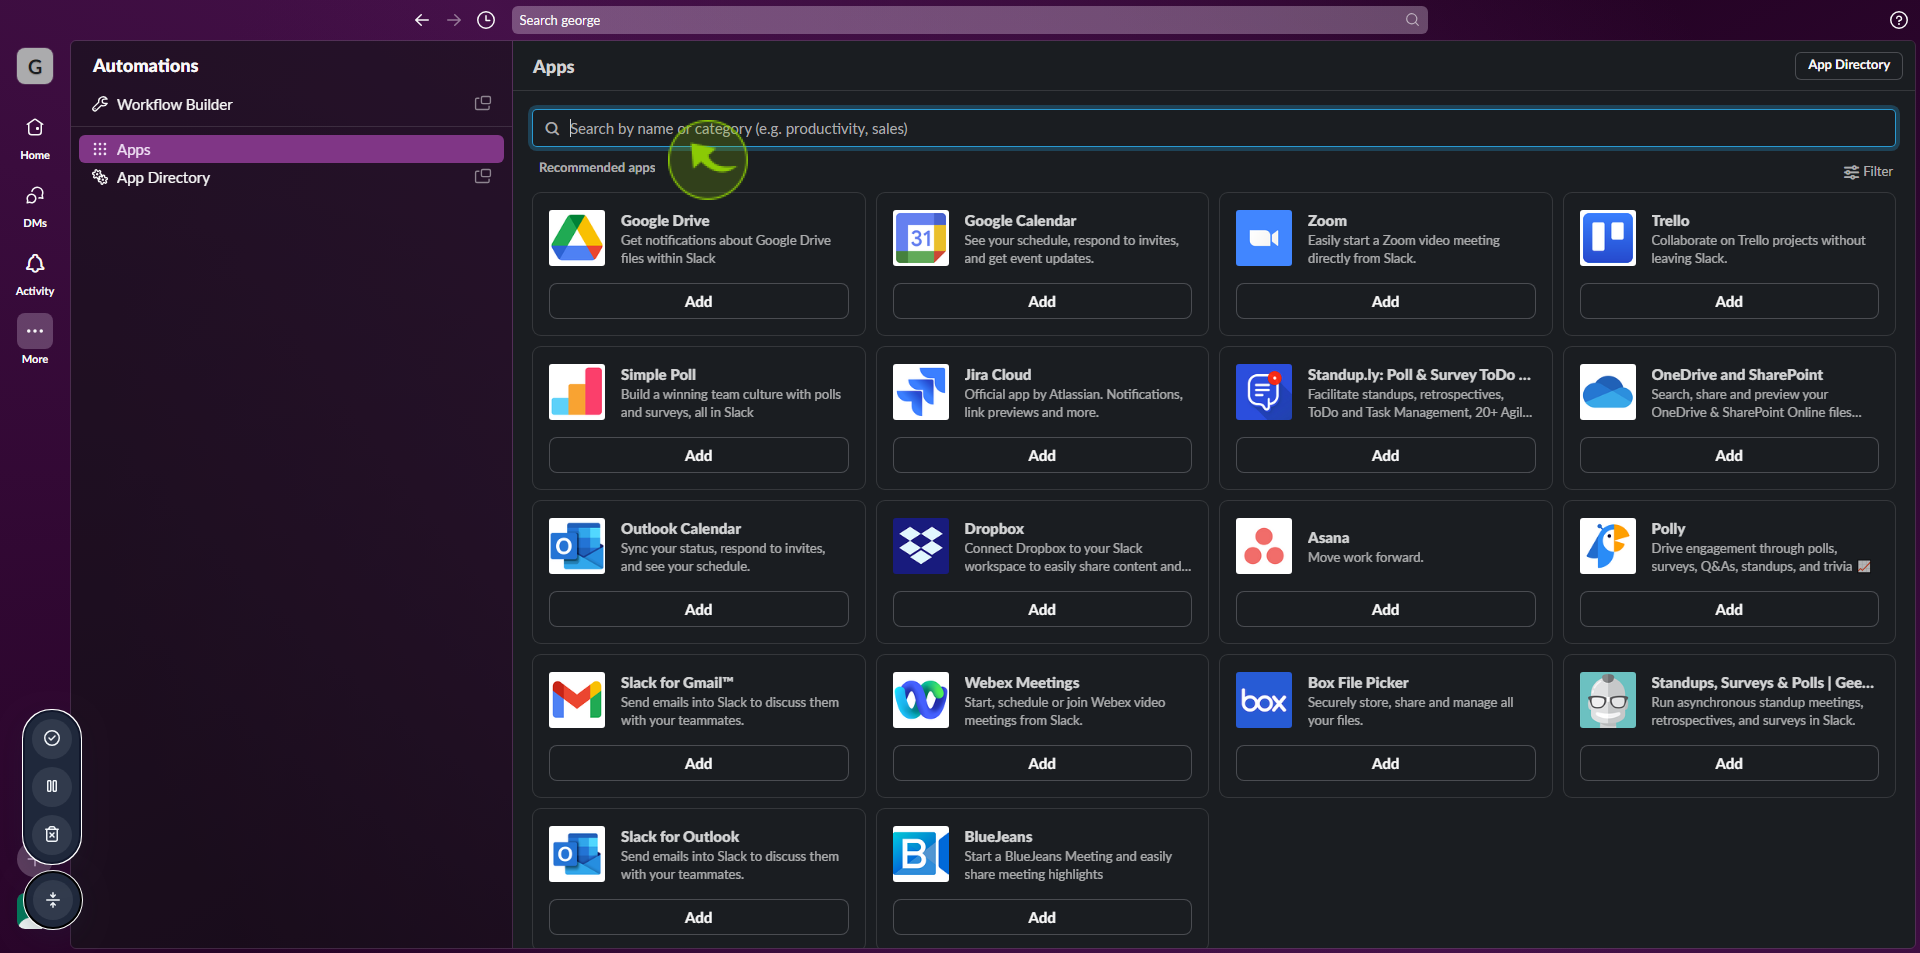This screenshot has height=953, width=1920.
Task: Add the Slack for Outlook app
Action: [698, 917]
